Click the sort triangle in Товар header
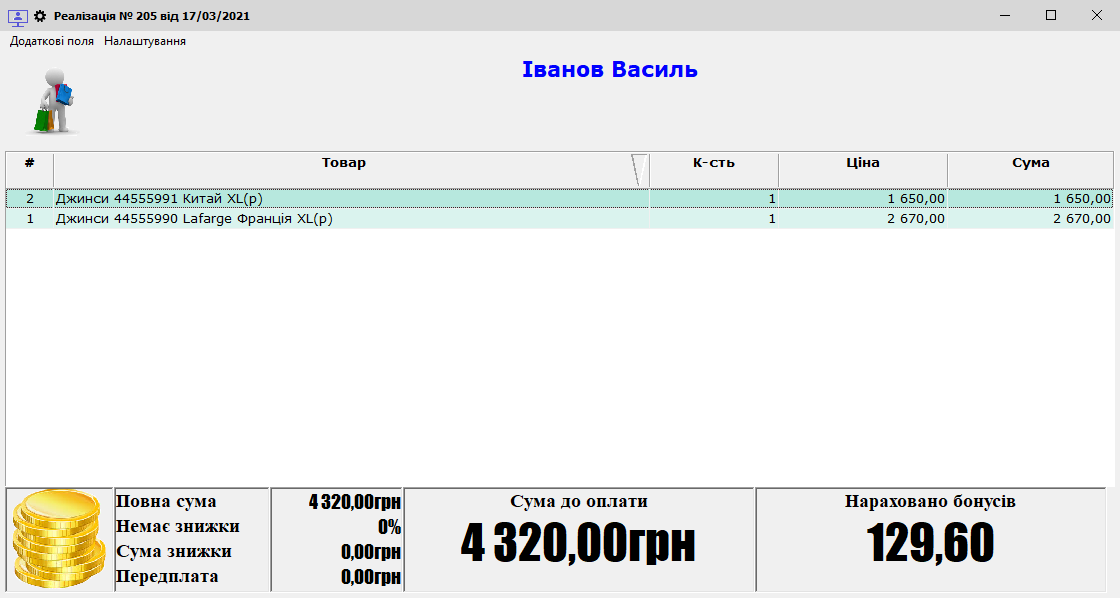The width and height of the screenshot is (1120, 598). (x=639, y=169)
